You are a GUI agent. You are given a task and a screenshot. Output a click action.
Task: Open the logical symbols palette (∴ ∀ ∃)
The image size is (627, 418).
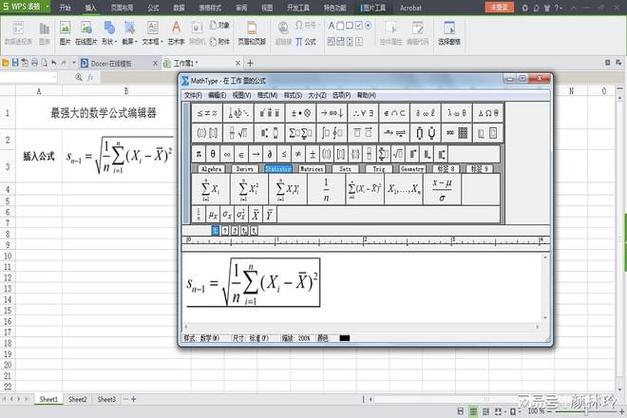pyautogui.click(x=363, y=113)
